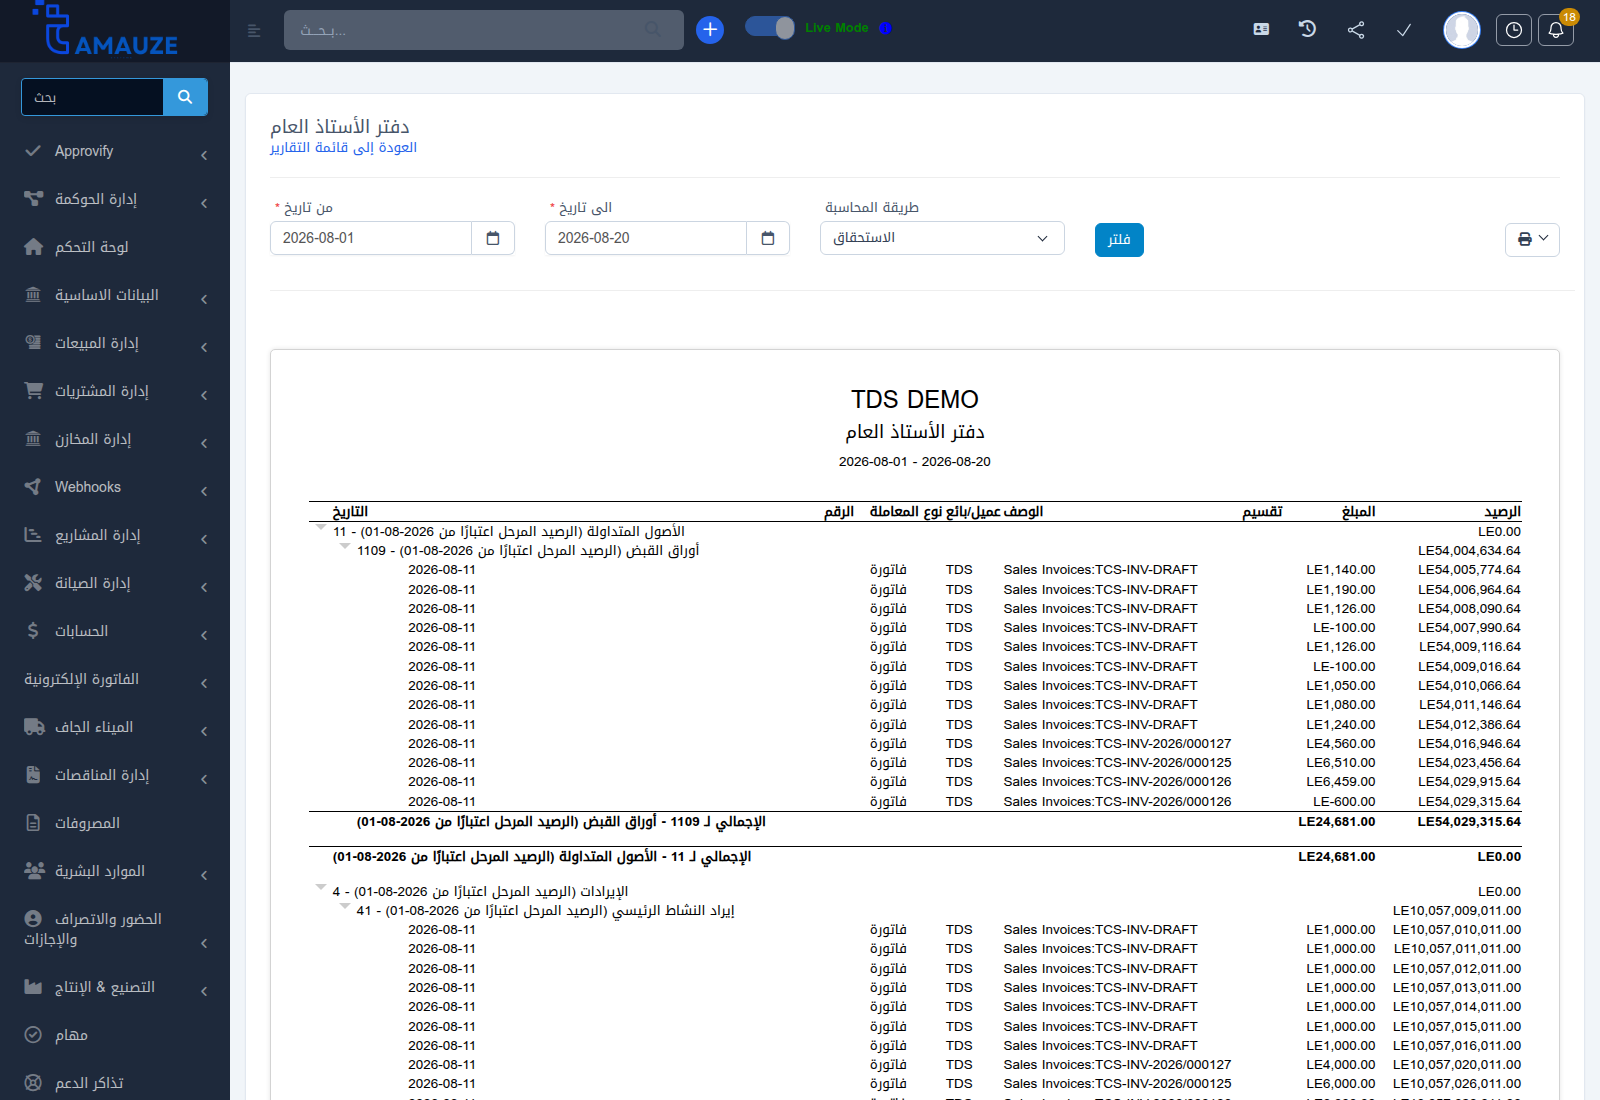Open the history clock-arrow icon
The height and width of the screenshot is (1100, 1600).
[1307, 30]
